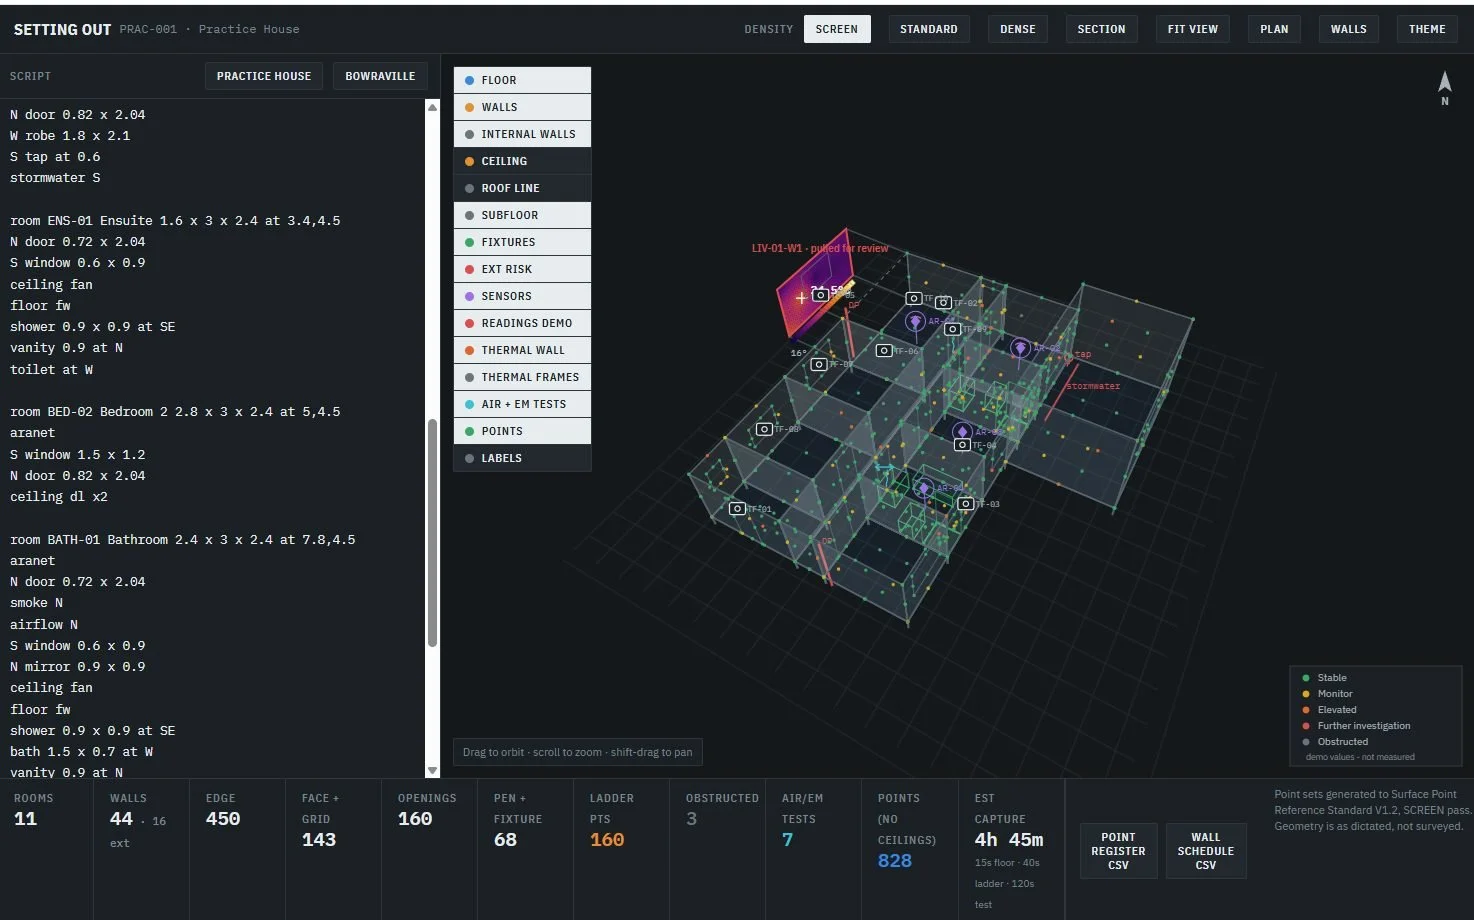Select the Screen density option
Image resolution: width=1474 pixels, height=920 pixels.
click(x=837, y=29)
